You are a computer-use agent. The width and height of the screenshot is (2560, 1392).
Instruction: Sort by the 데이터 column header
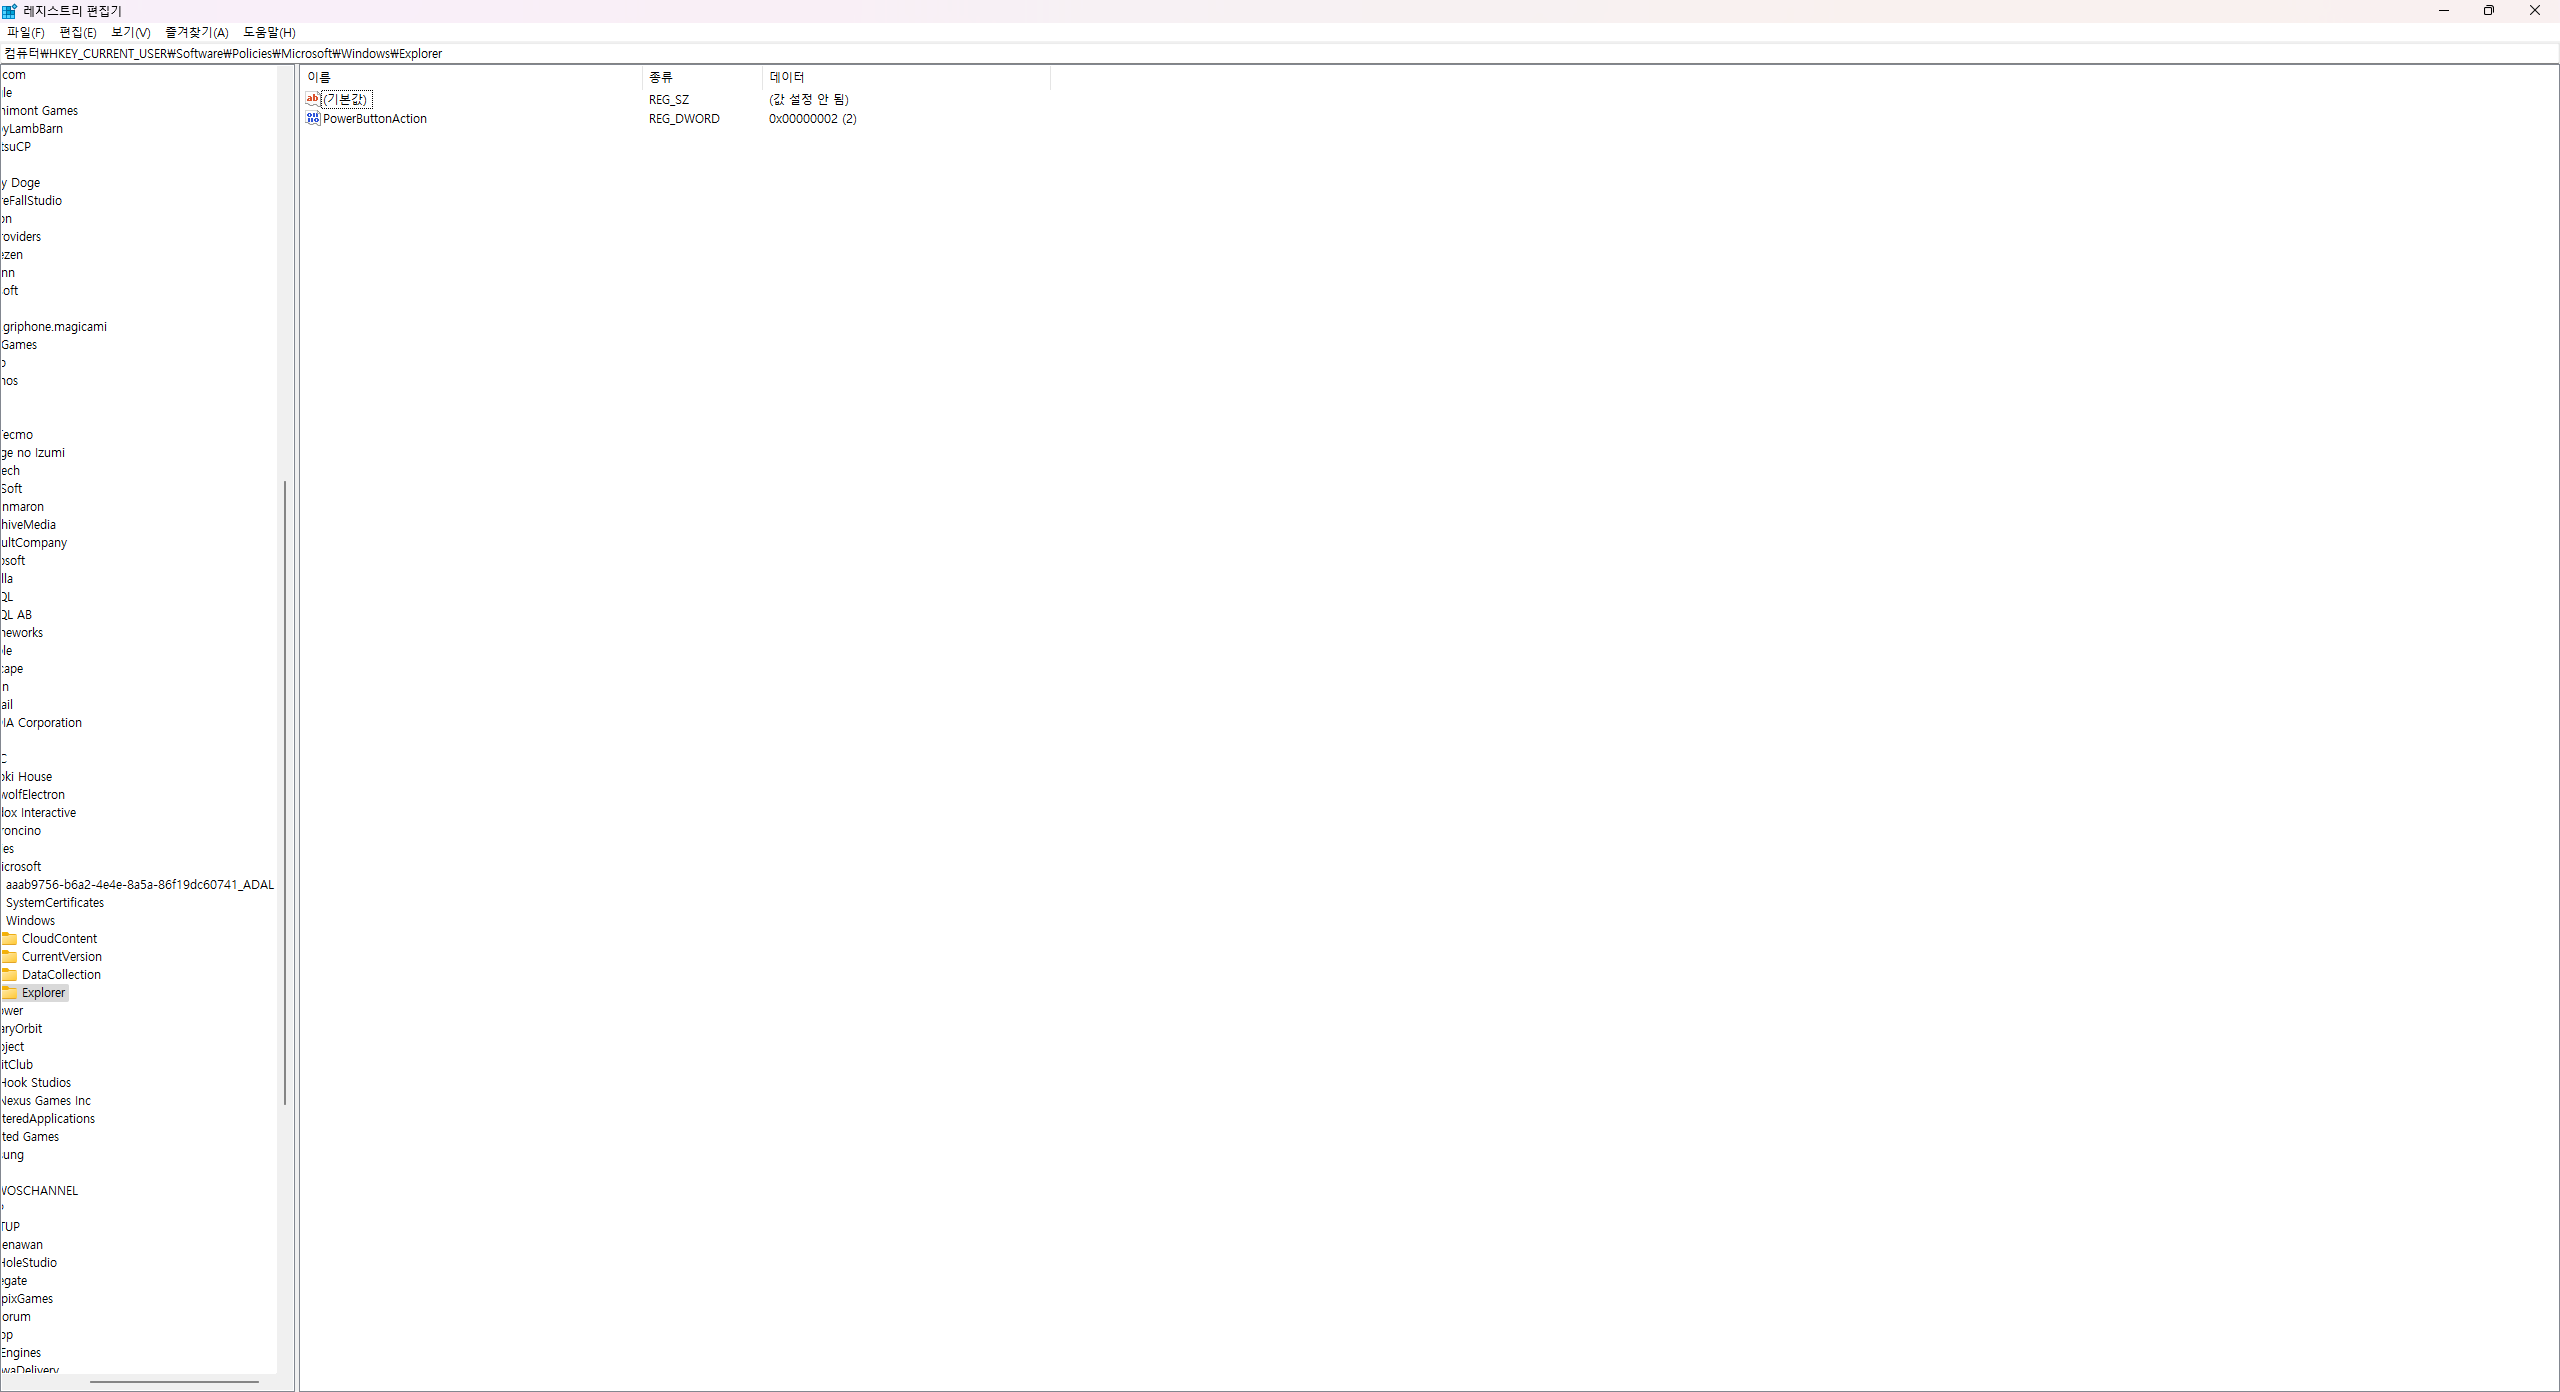coord(906,77)
